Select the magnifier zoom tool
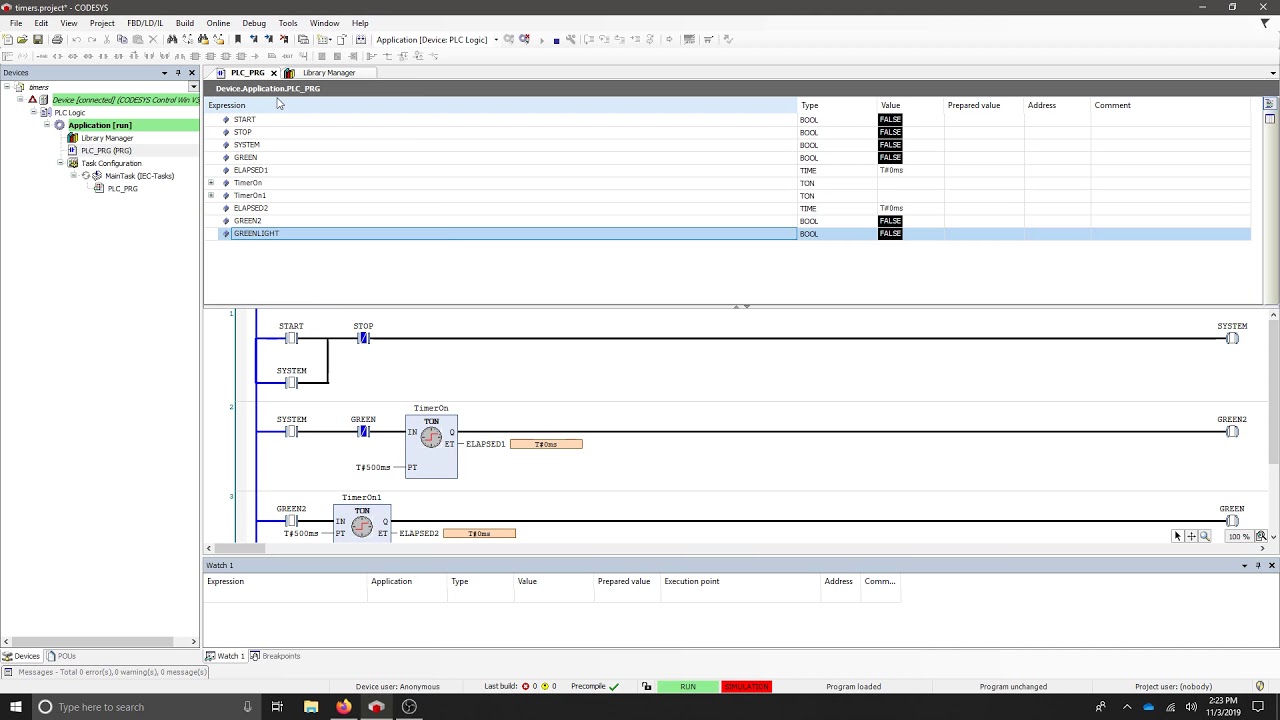Image resolution: width=1280 pixels, height=720 pixels. [x=1204, y=536]
